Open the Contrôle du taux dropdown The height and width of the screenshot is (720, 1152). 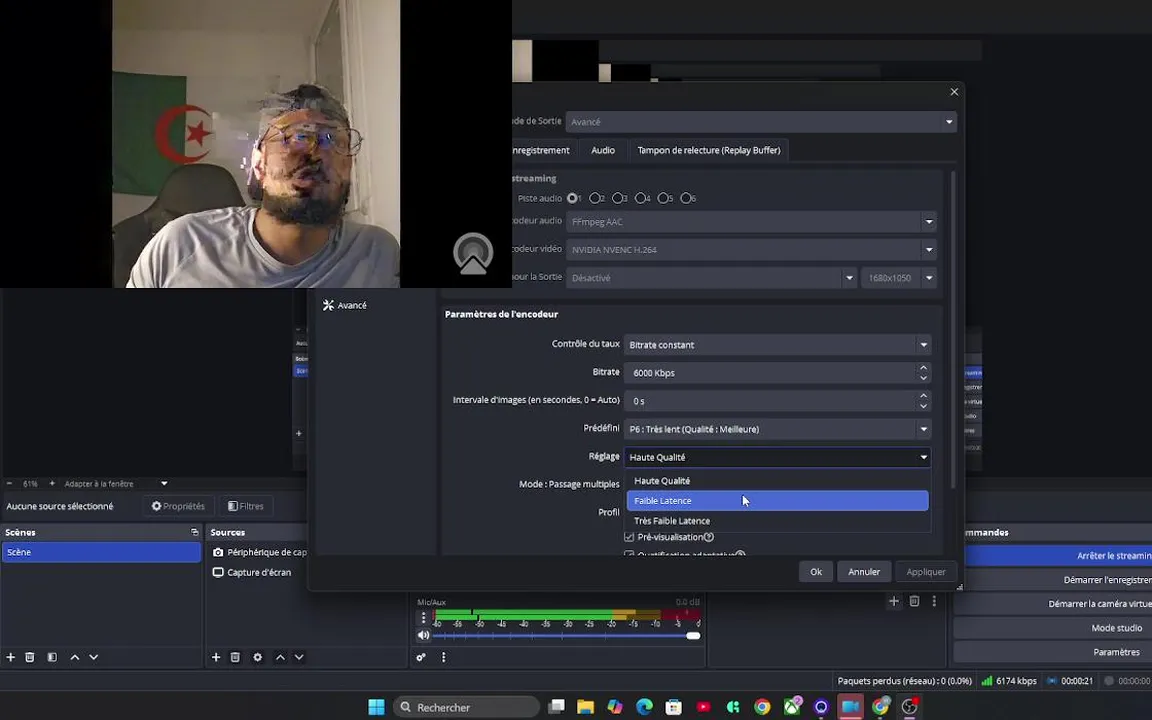pyautogui.click(x=777, y=345)
